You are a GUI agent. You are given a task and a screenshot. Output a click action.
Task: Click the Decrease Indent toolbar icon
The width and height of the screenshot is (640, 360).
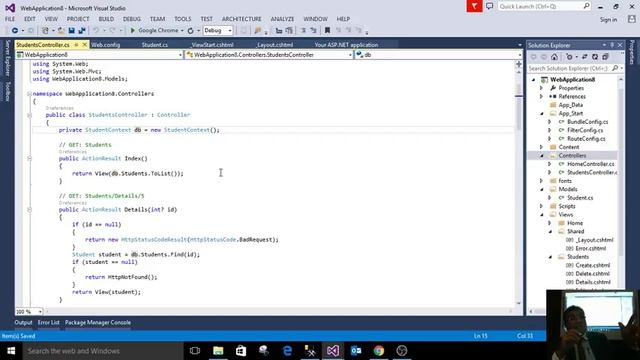tap(279, 31)
